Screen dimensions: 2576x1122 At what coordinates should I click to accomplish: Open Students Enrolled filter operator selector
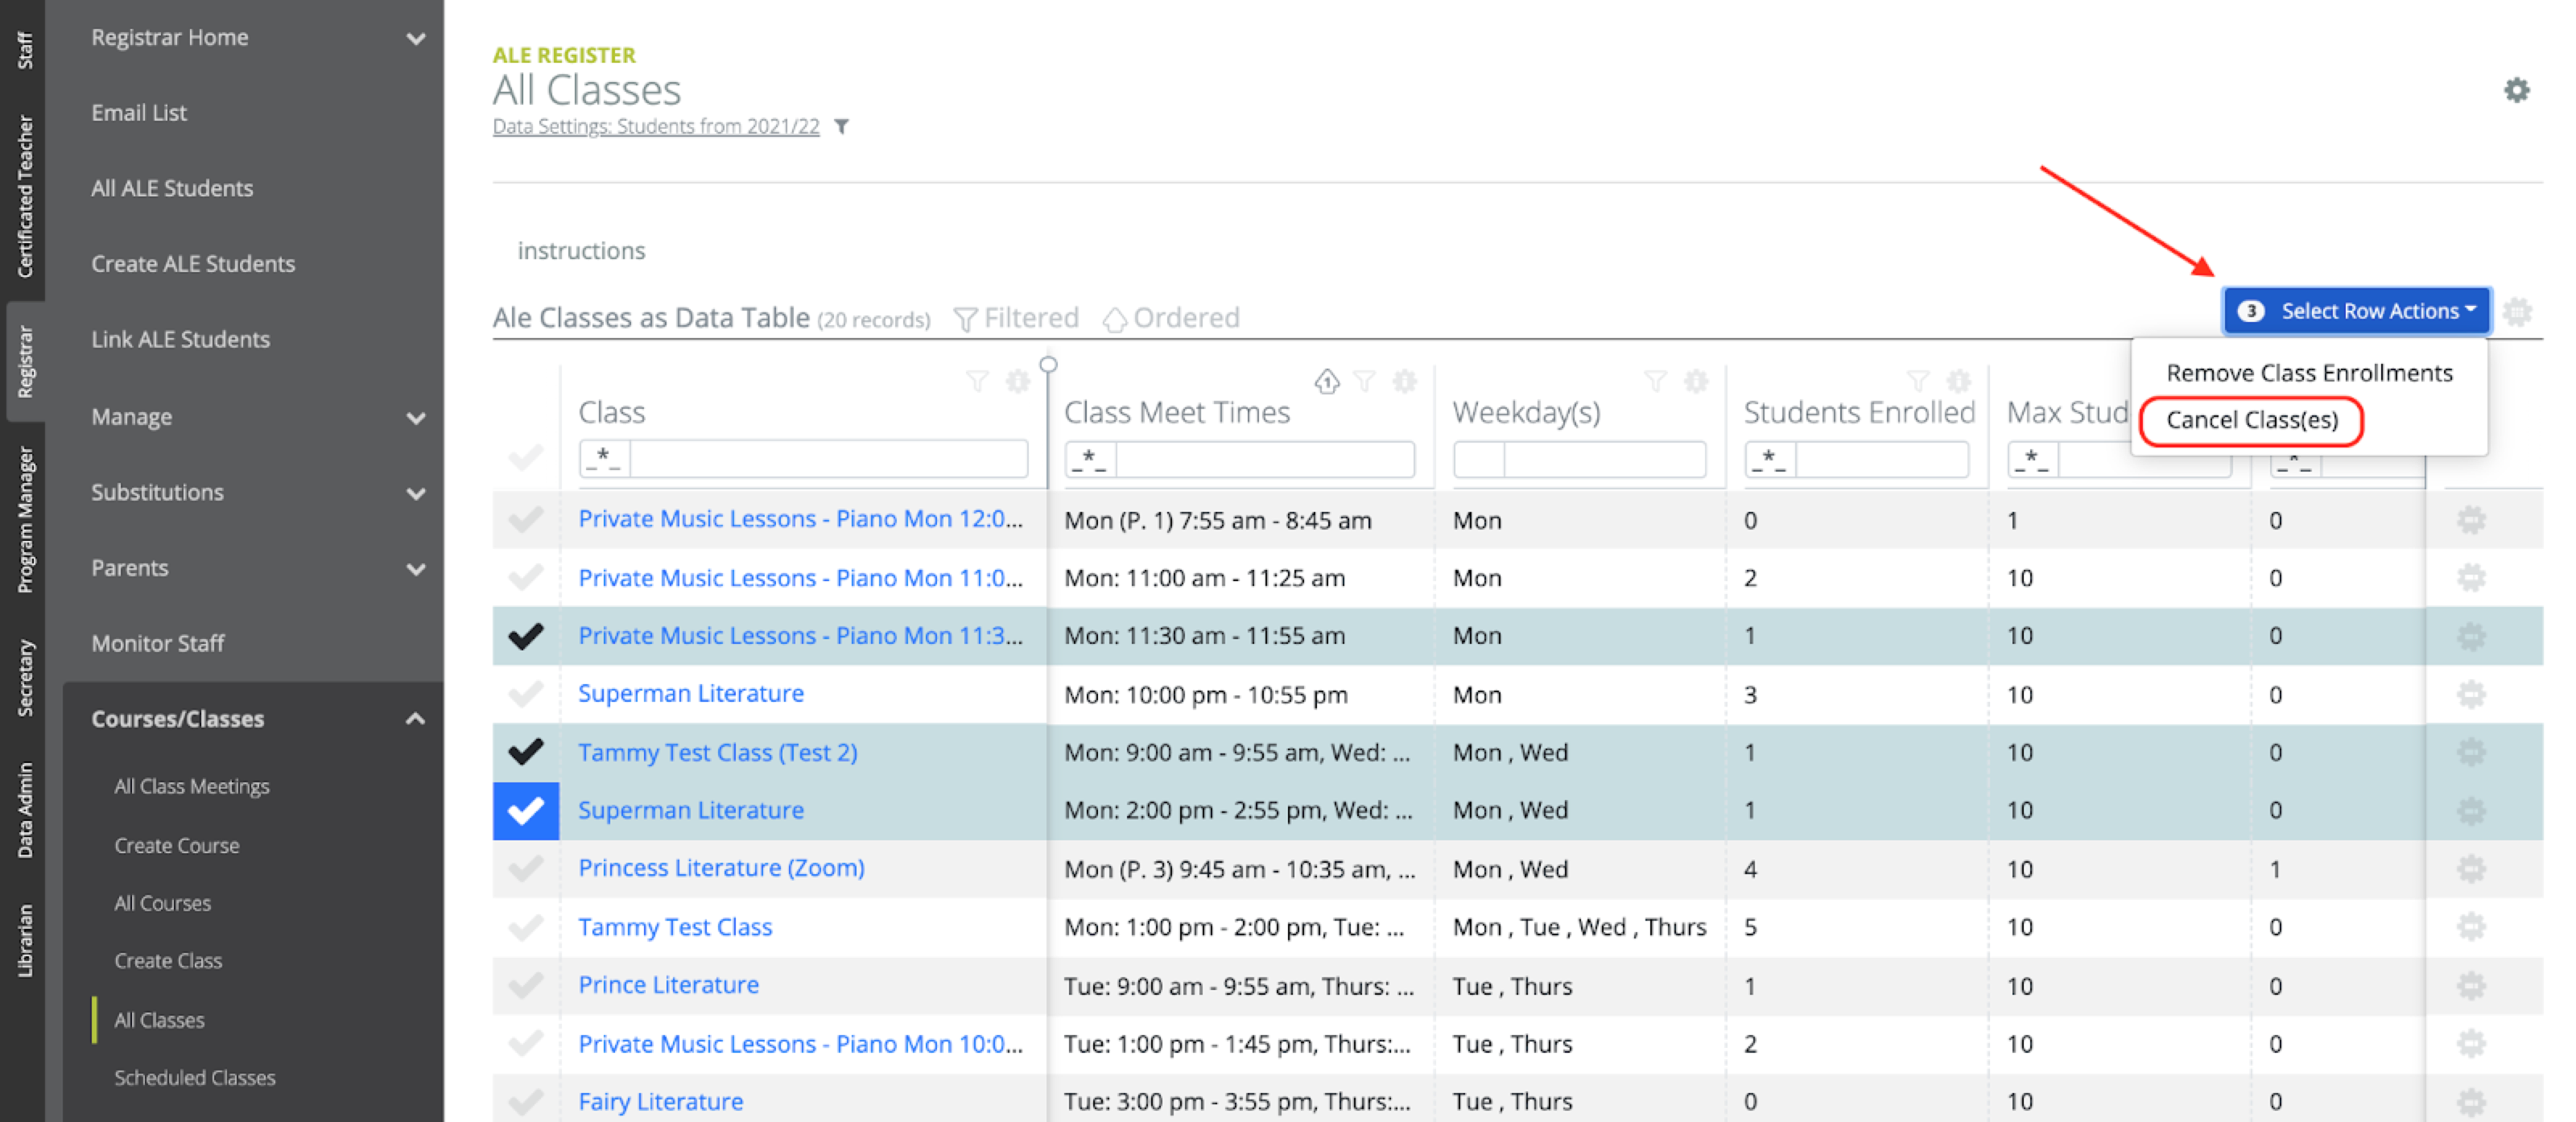[x=1771, y=459]
